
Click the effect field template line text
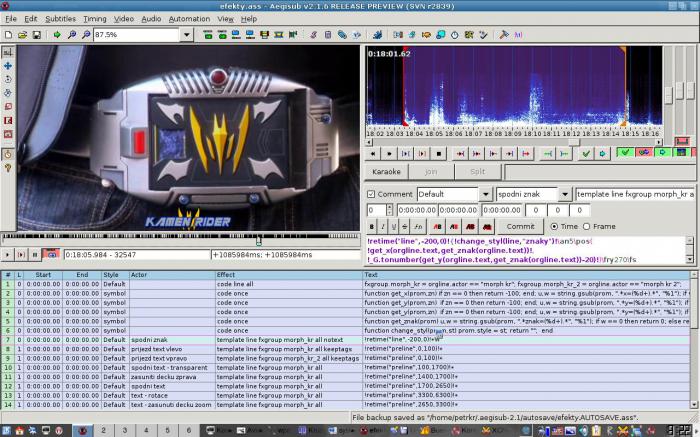pos(635,194)
